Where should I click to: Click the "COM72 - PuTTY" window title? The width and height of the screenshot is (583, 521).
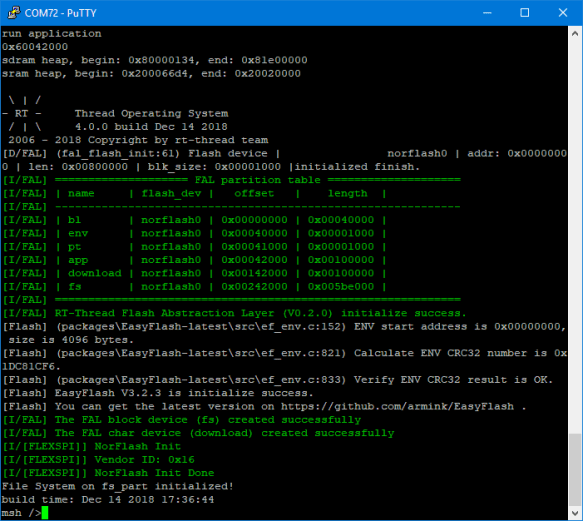click(x=61, y=13)
